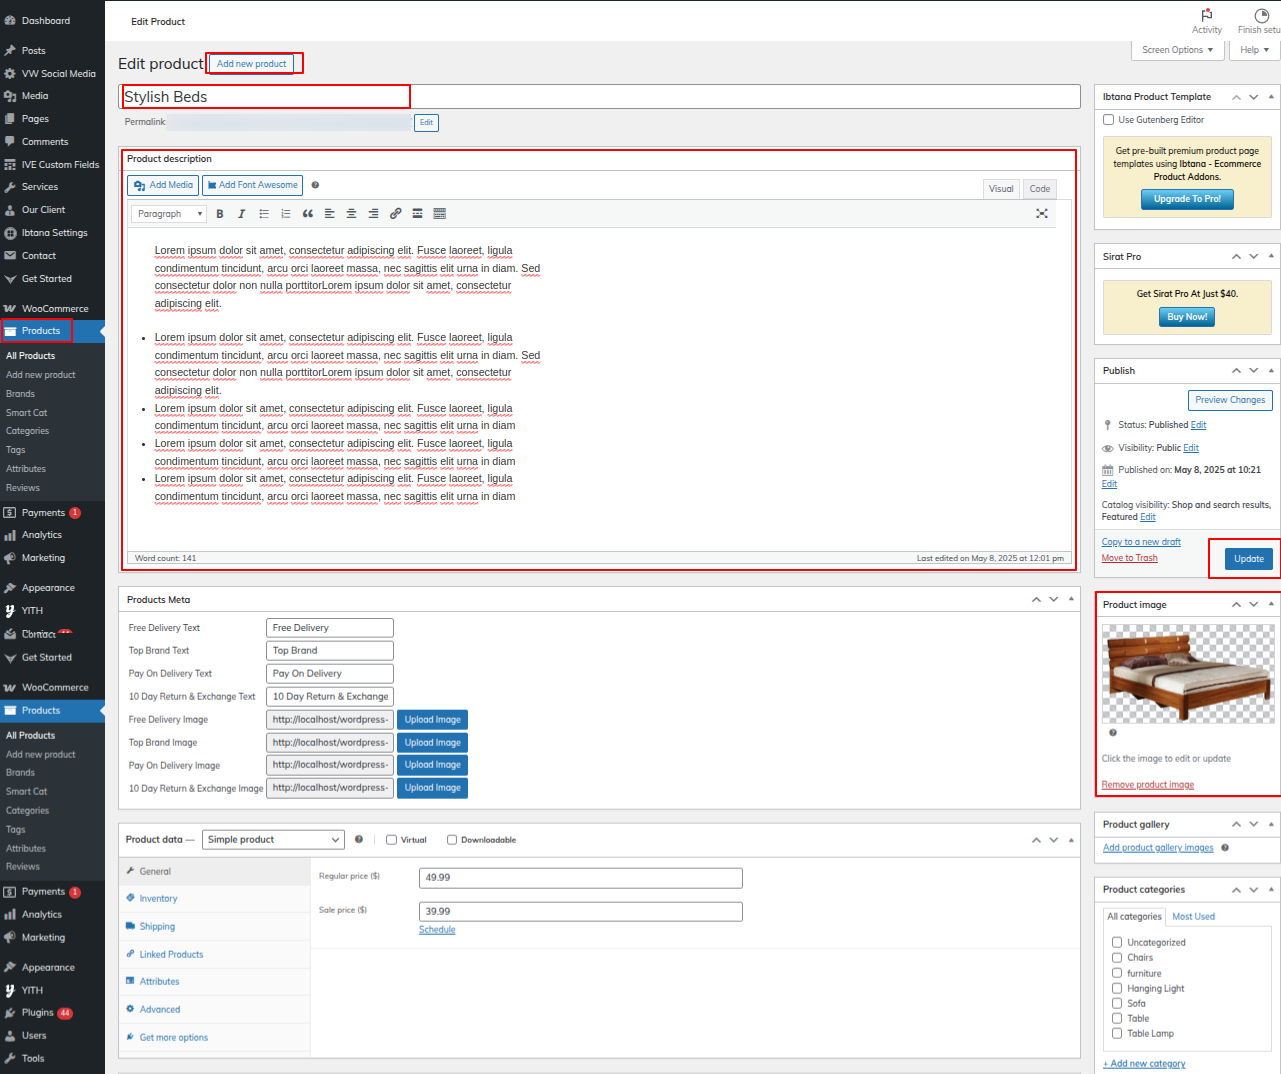Open the Paragraph format dropdown
Image resolution: width=1281 pixels, height=1074 pixels.
coord(169,214)
